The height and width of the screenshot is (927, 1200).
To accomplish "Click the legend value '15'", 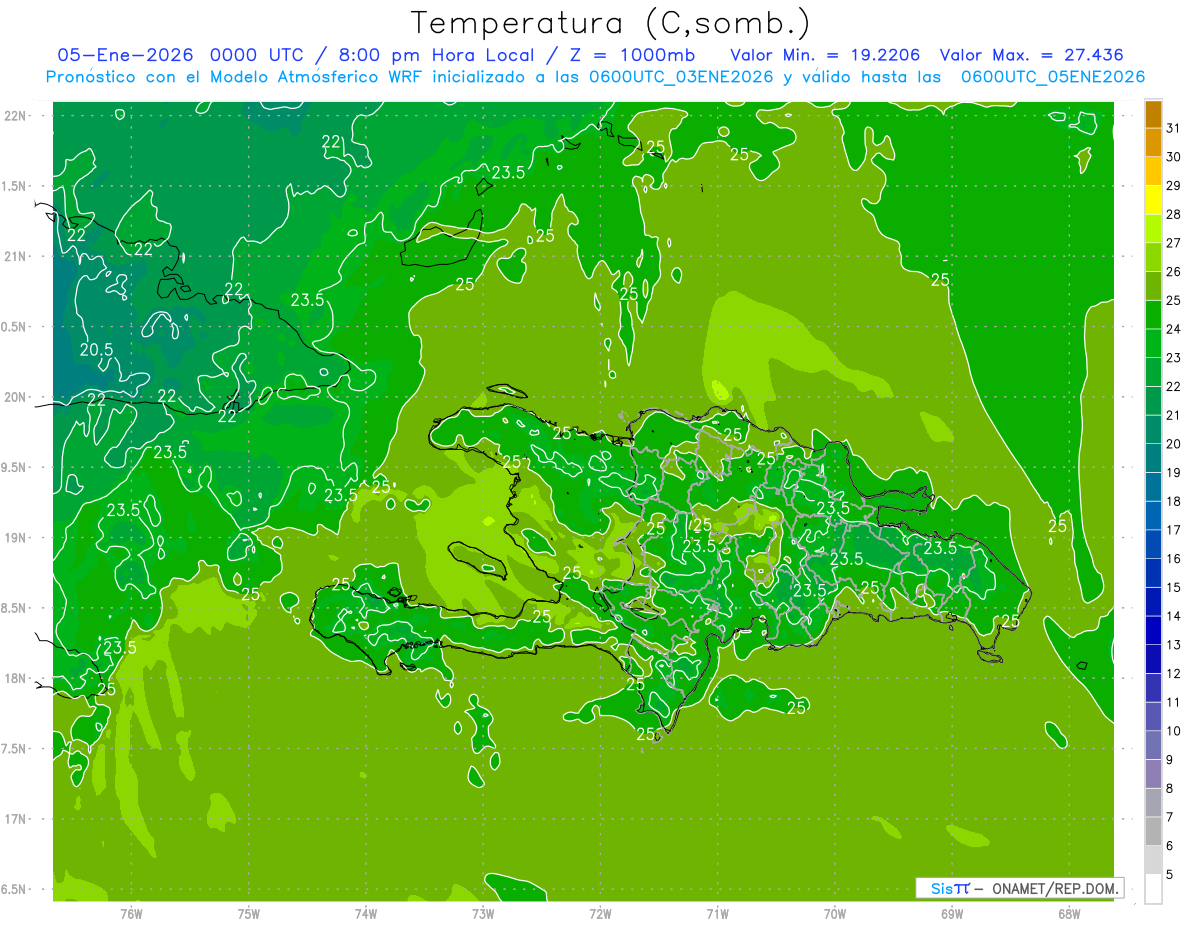I will (x=1174, y=587).
